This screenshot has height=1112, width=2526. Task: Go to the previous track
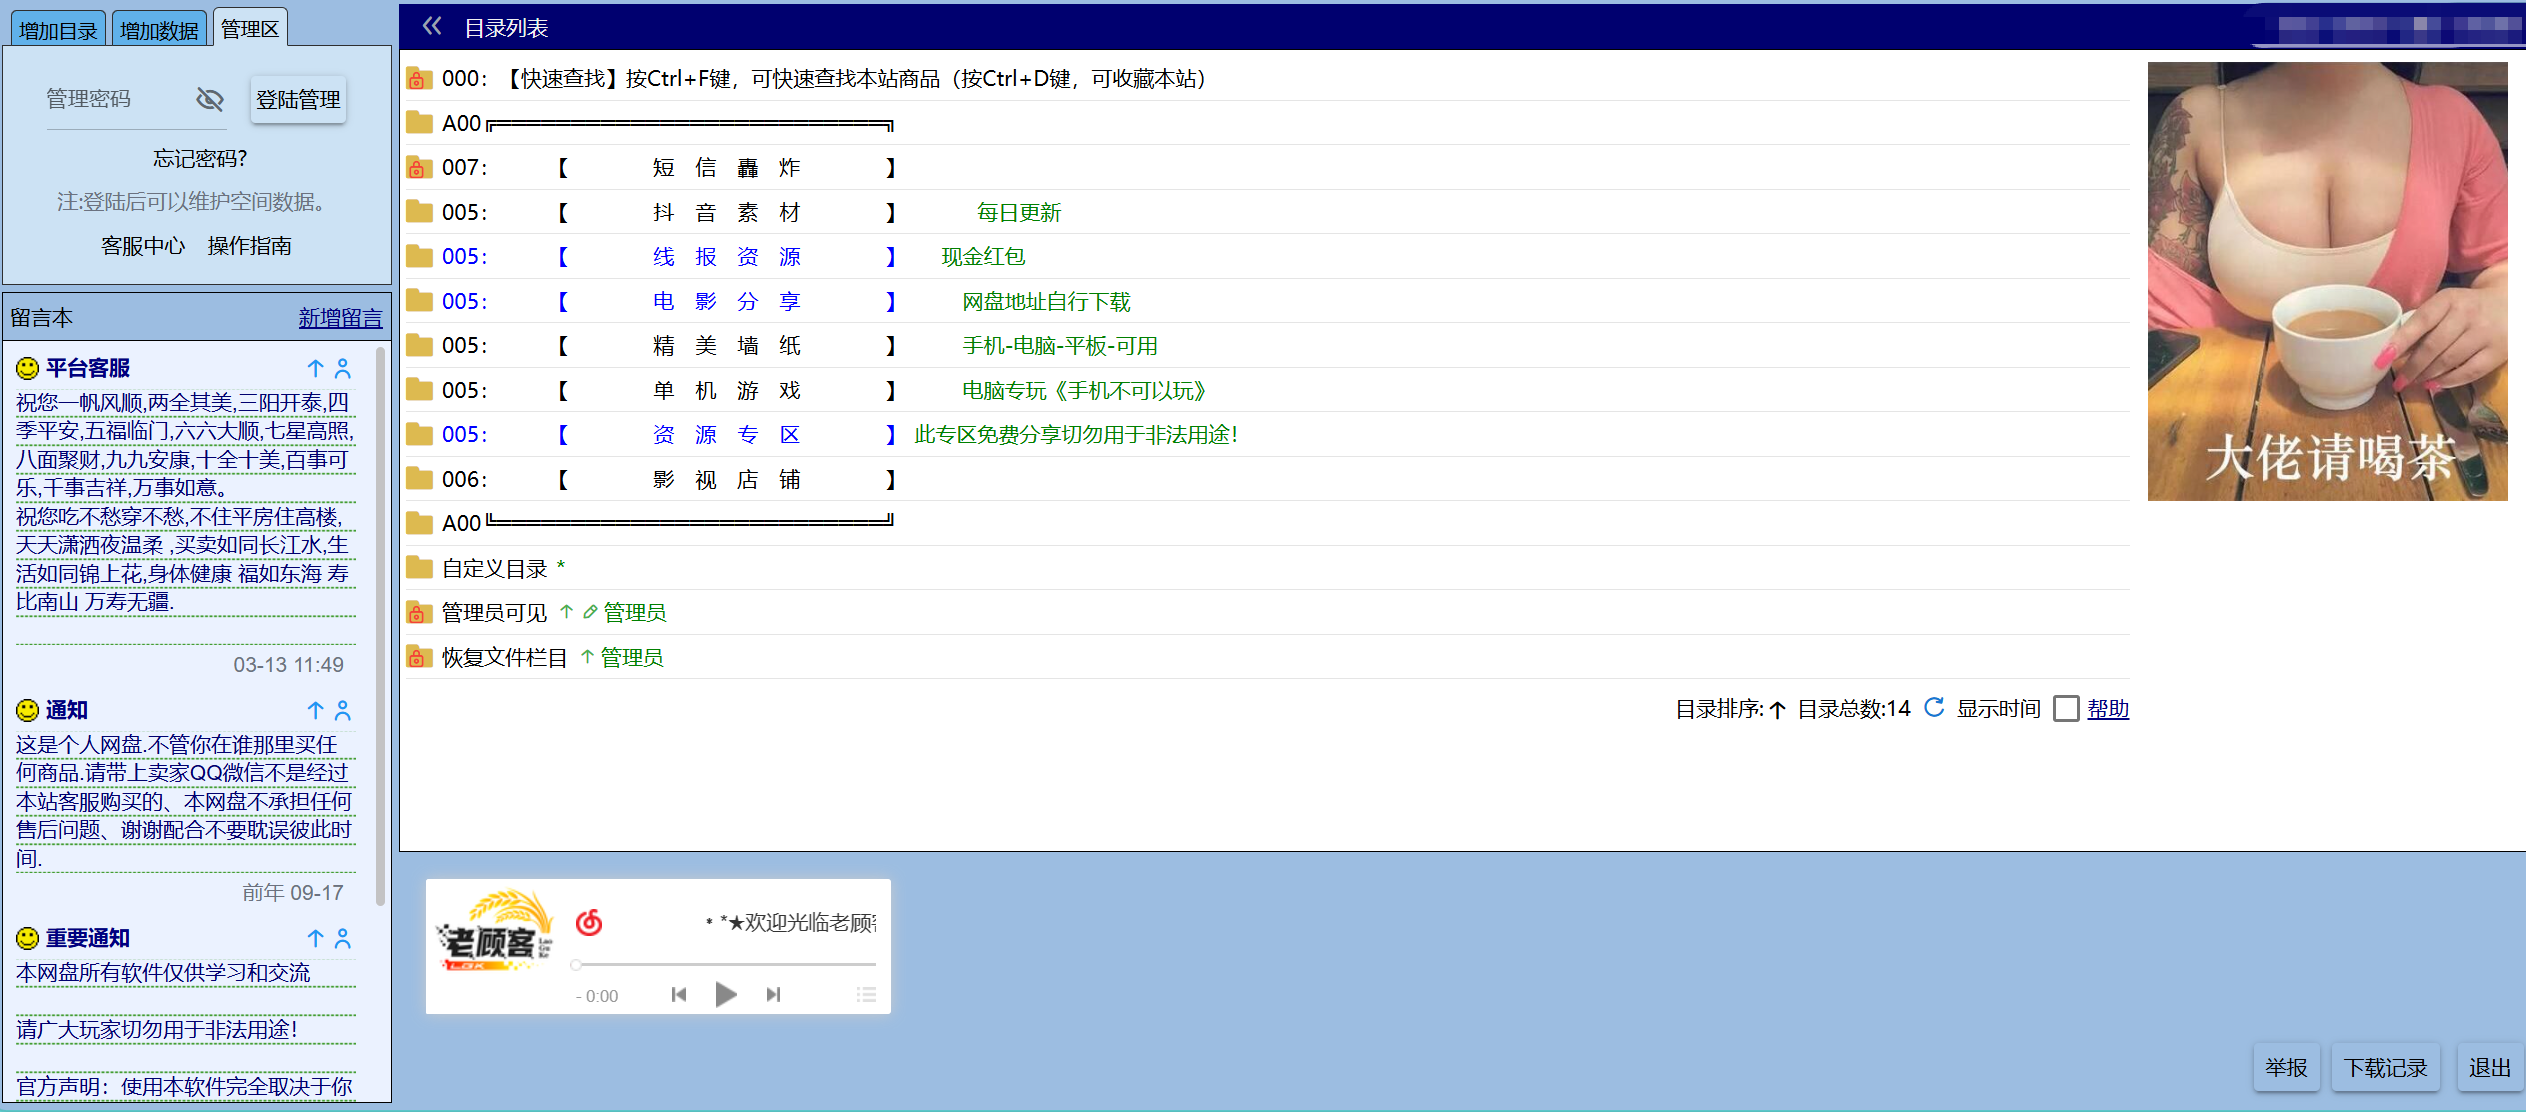click(679, 994)
